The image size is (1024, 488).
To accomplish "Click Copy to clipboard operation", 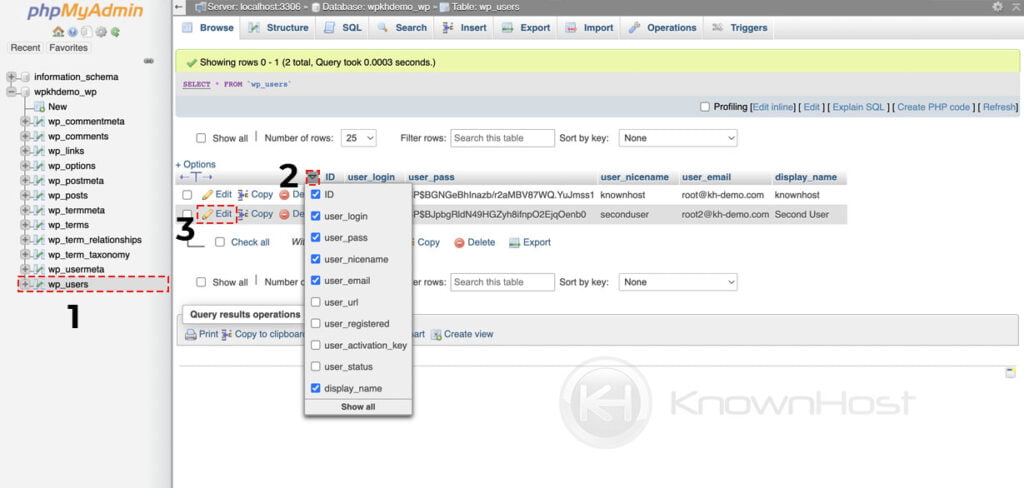I will 264,334.
